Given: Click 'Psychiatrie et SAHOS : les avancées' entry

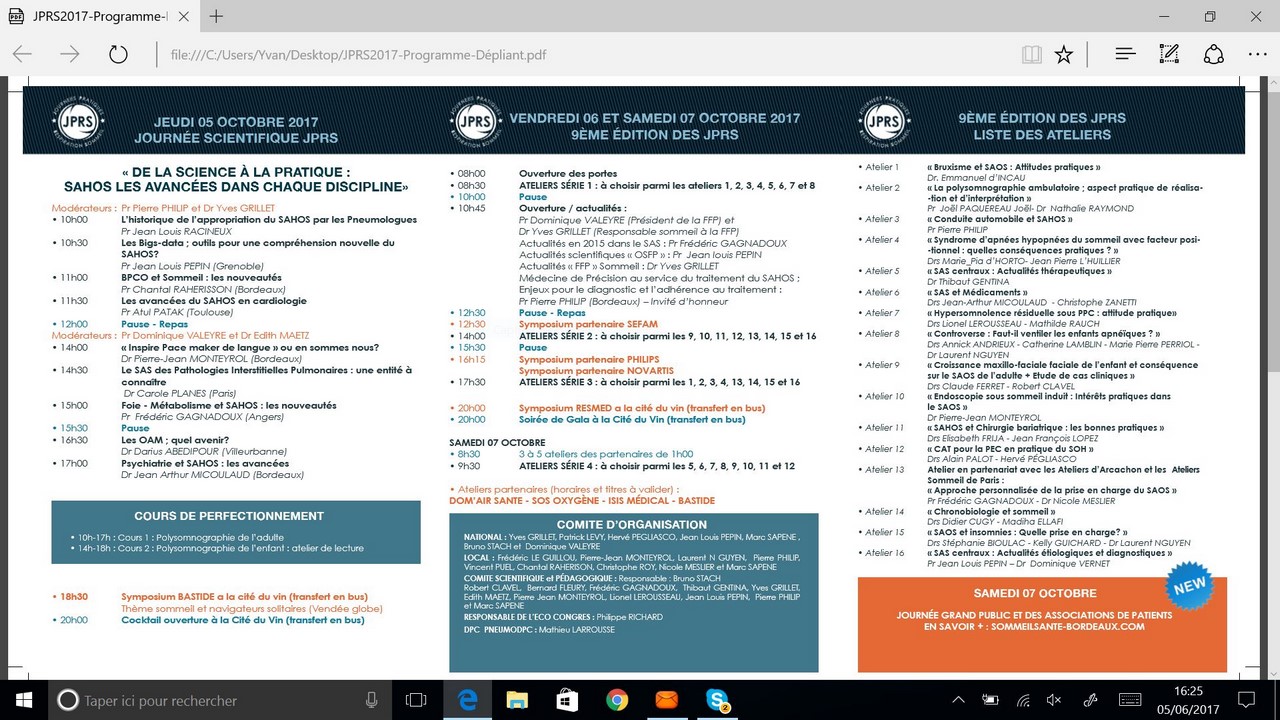Looking at the screenshot, I should 205,463.
